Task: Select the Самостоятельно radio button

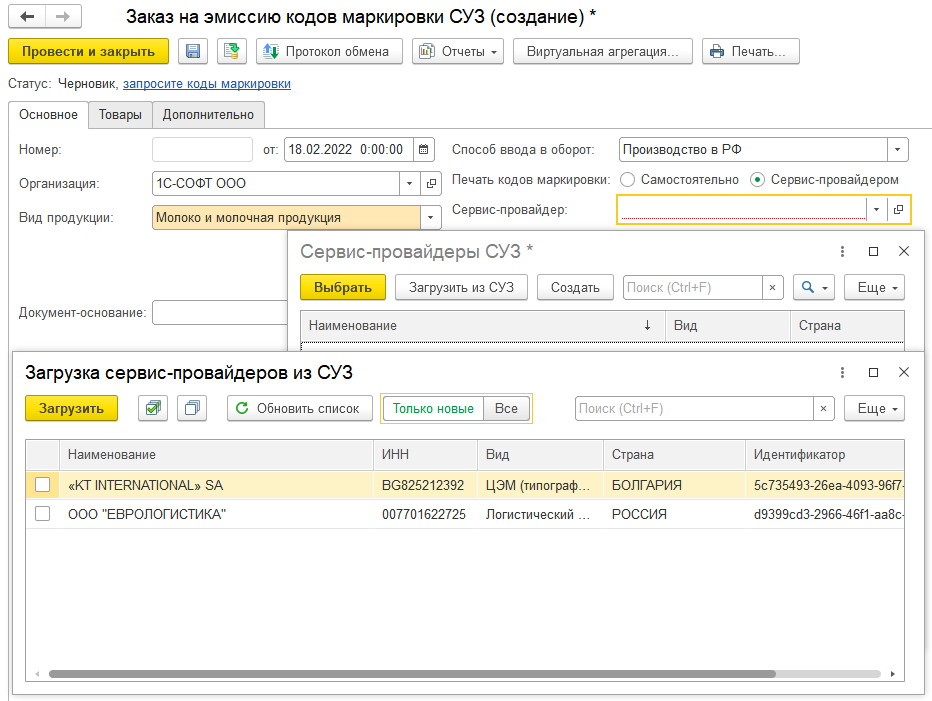Action: pos(627,180)
